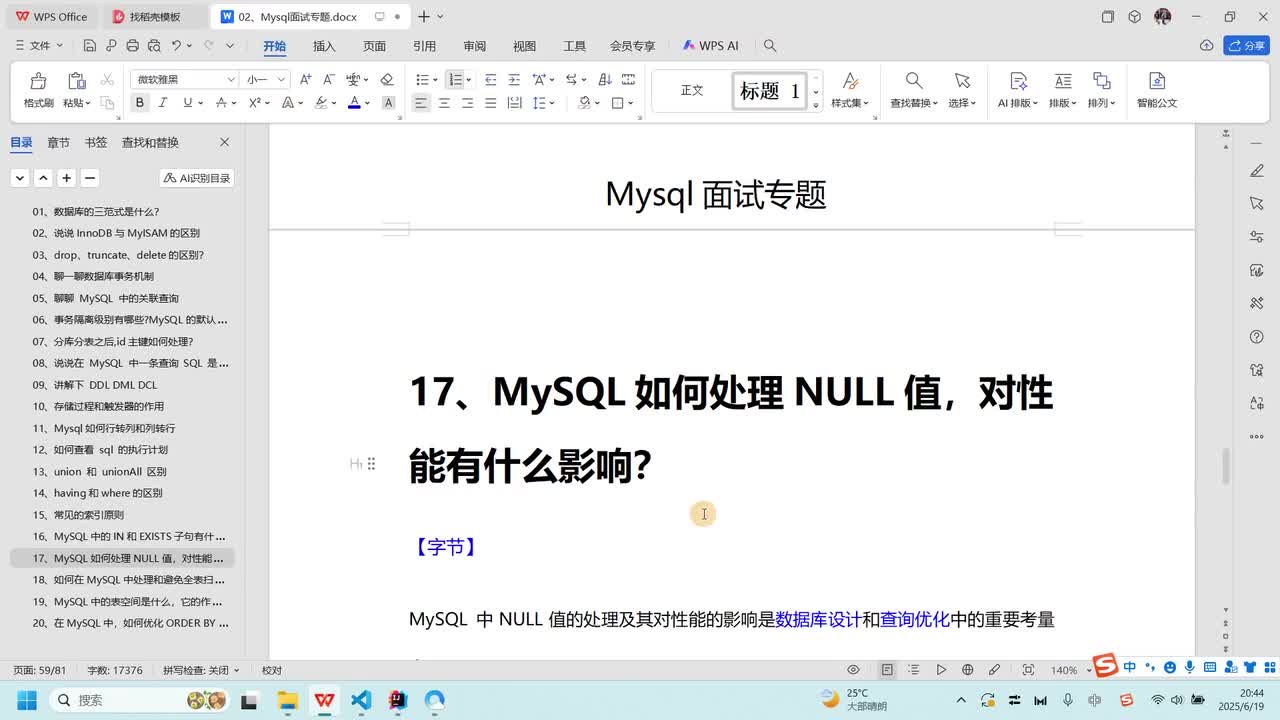1280x720 pixels.
Task: Click the Style Set (样式集) icon
Action: pos(850,81)
